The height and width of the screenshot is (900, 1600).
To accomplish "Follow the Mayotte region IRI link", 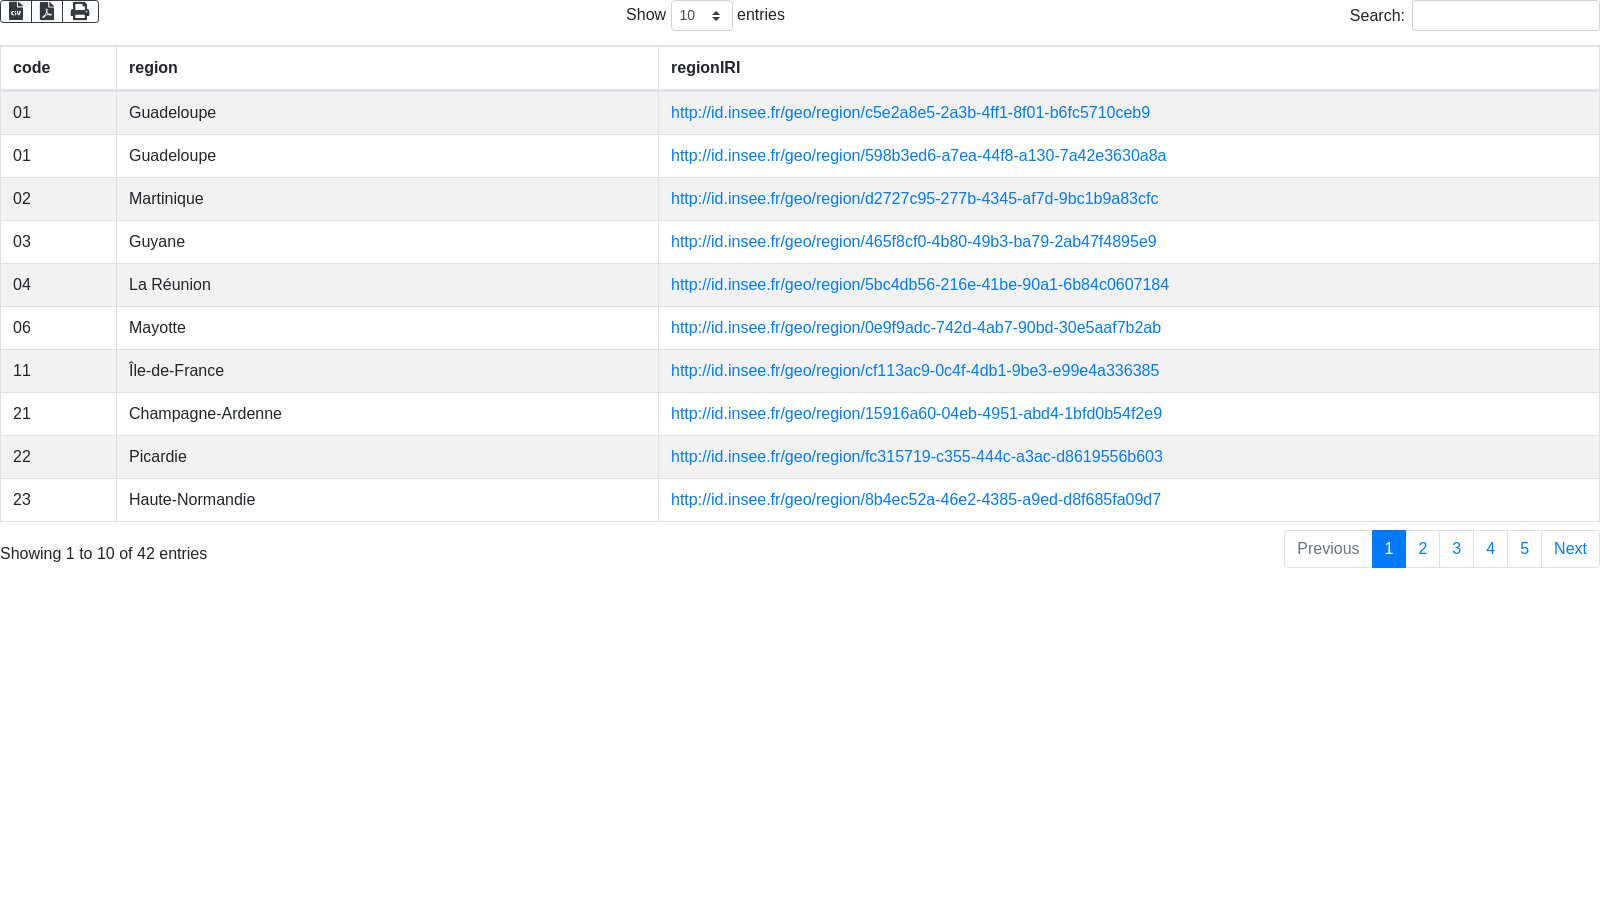I will tap(915, 328).
